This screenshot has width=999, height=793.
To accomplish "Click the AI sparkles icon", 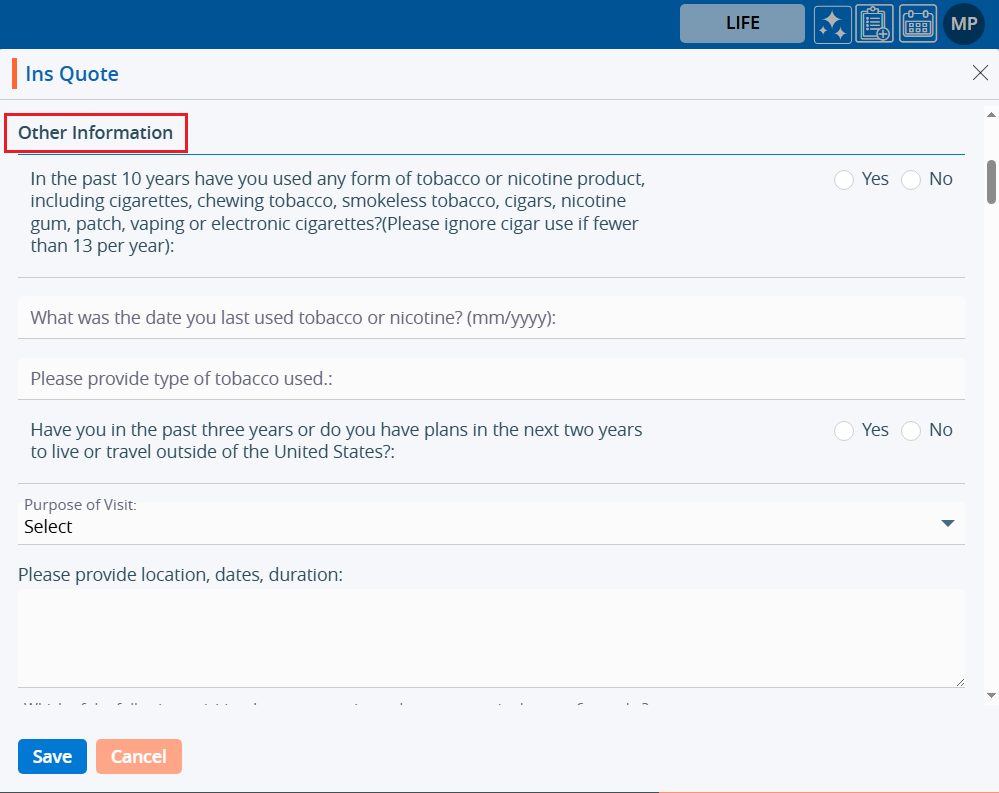I will [832, 24].
